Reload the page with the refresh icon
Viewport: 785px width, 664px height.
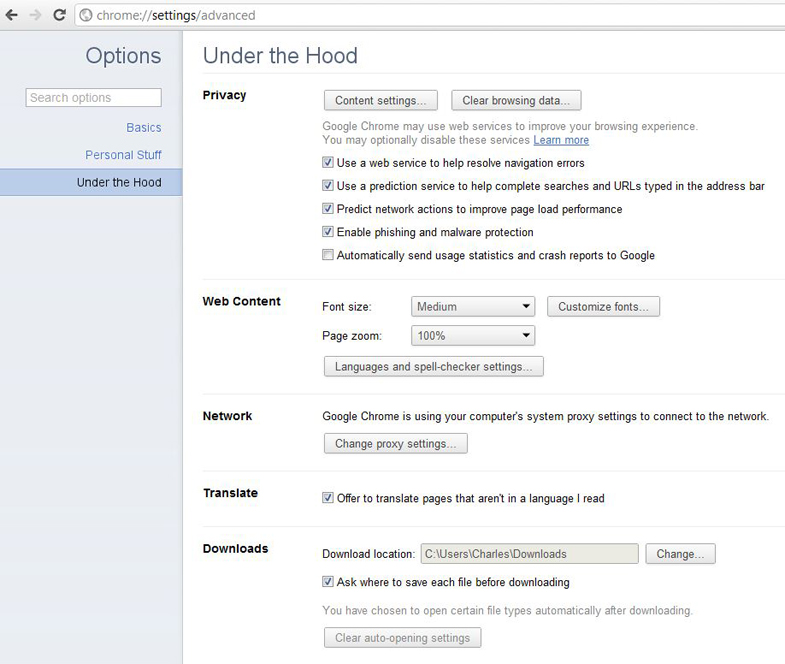[59, 15]
